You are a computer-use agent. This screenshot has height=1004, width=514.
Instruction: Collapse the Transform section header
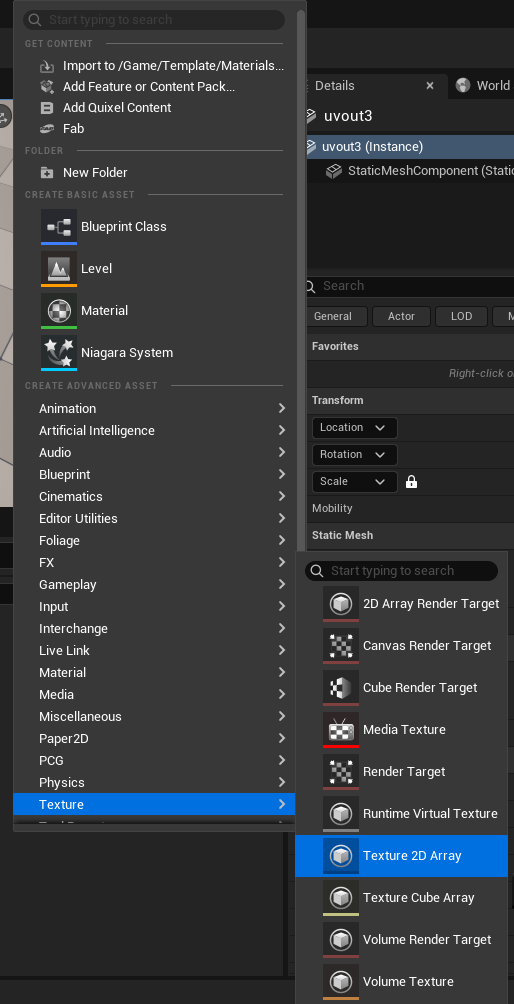pos(410,400)
